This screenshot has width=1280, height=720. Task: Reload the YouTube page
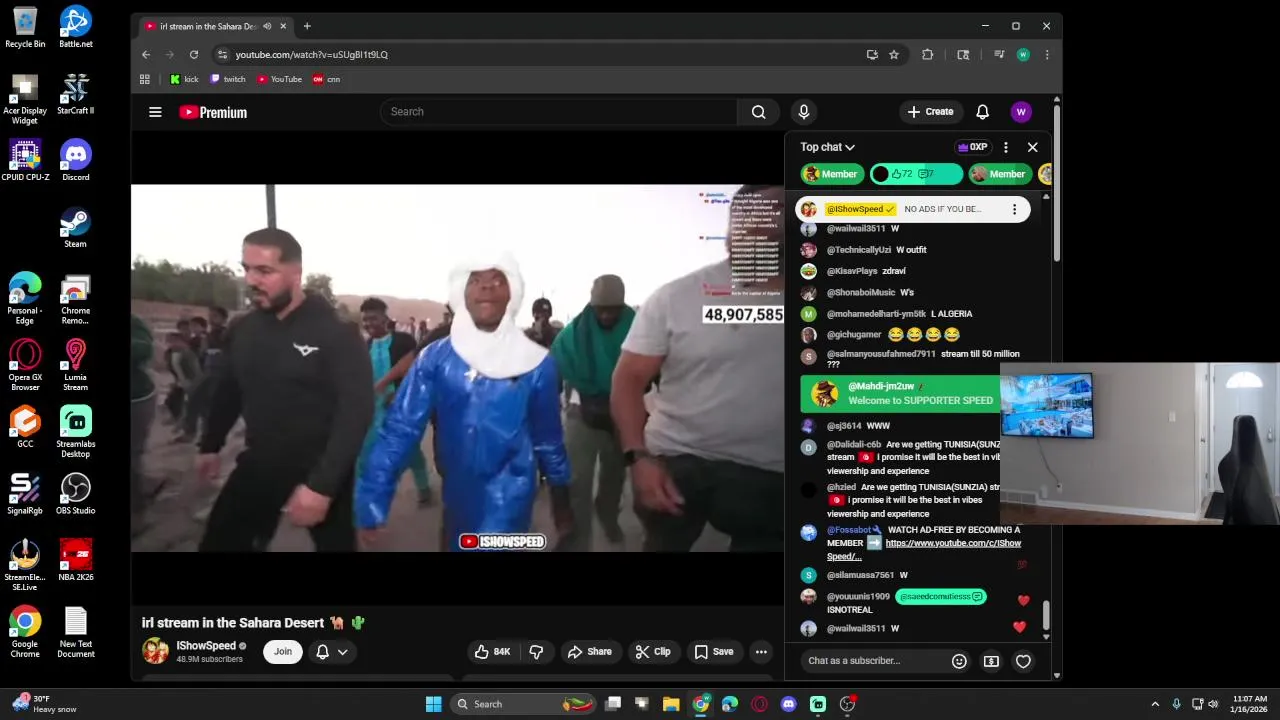point(194,55)
